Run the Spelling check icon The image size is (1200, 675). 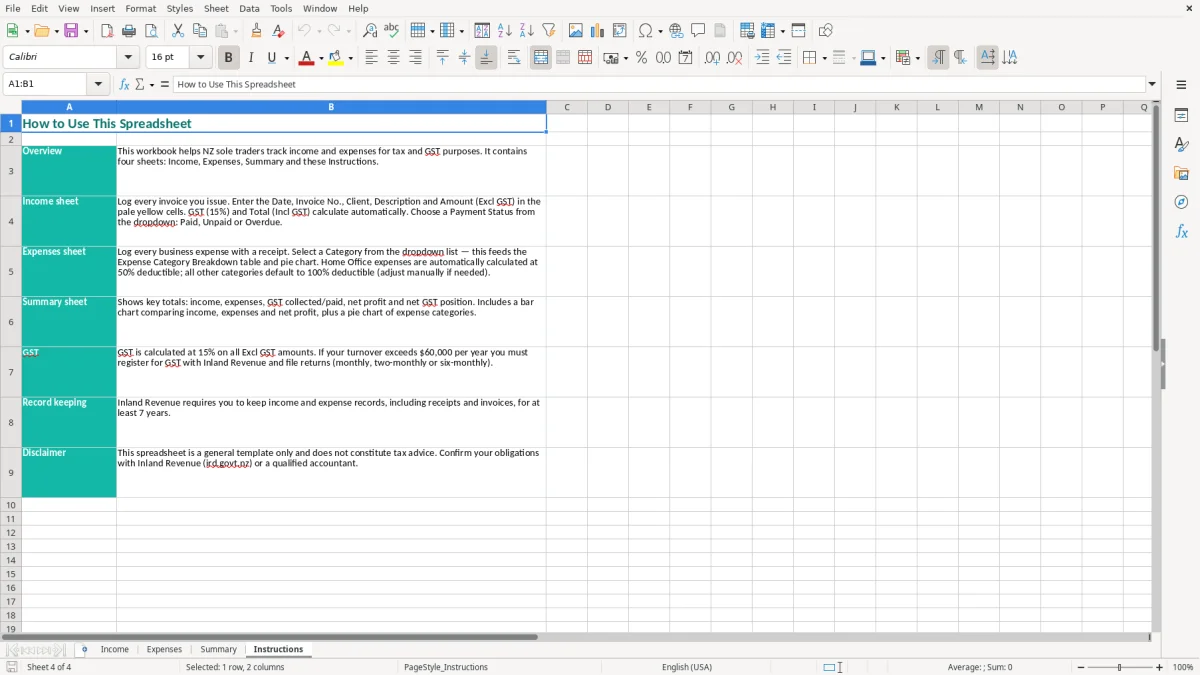pos(392,31)
